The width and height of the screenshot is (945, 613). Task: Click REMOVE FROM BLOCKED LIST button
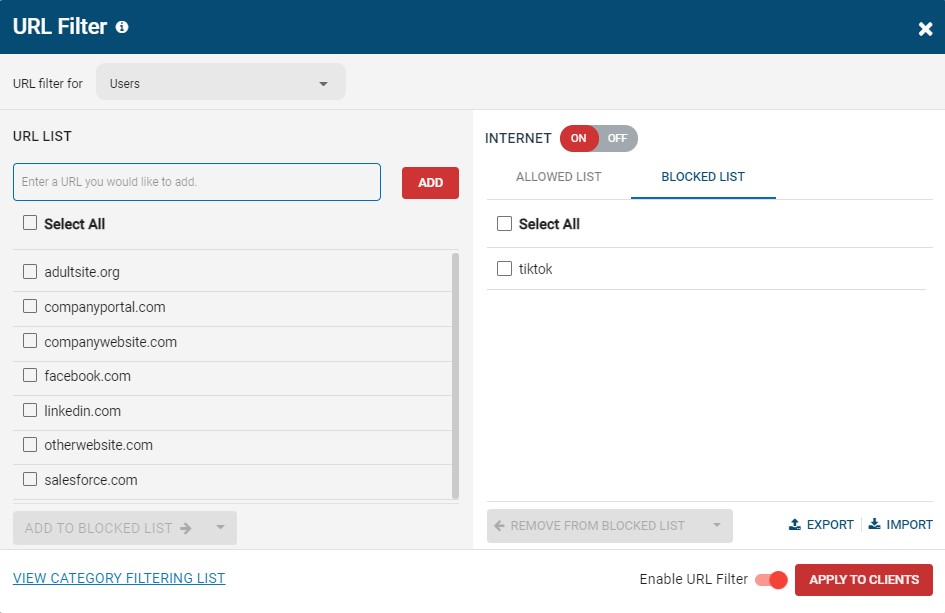click(594, 526)
